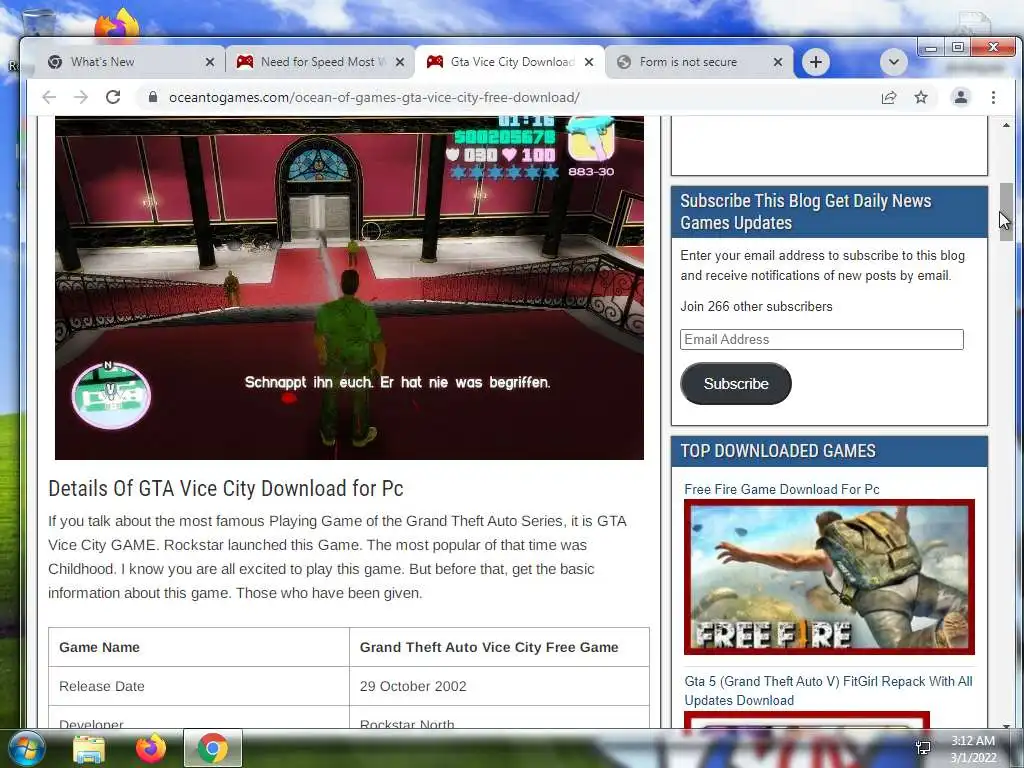Open Gta 5 FitGirl Repack link

coord(828,690)
